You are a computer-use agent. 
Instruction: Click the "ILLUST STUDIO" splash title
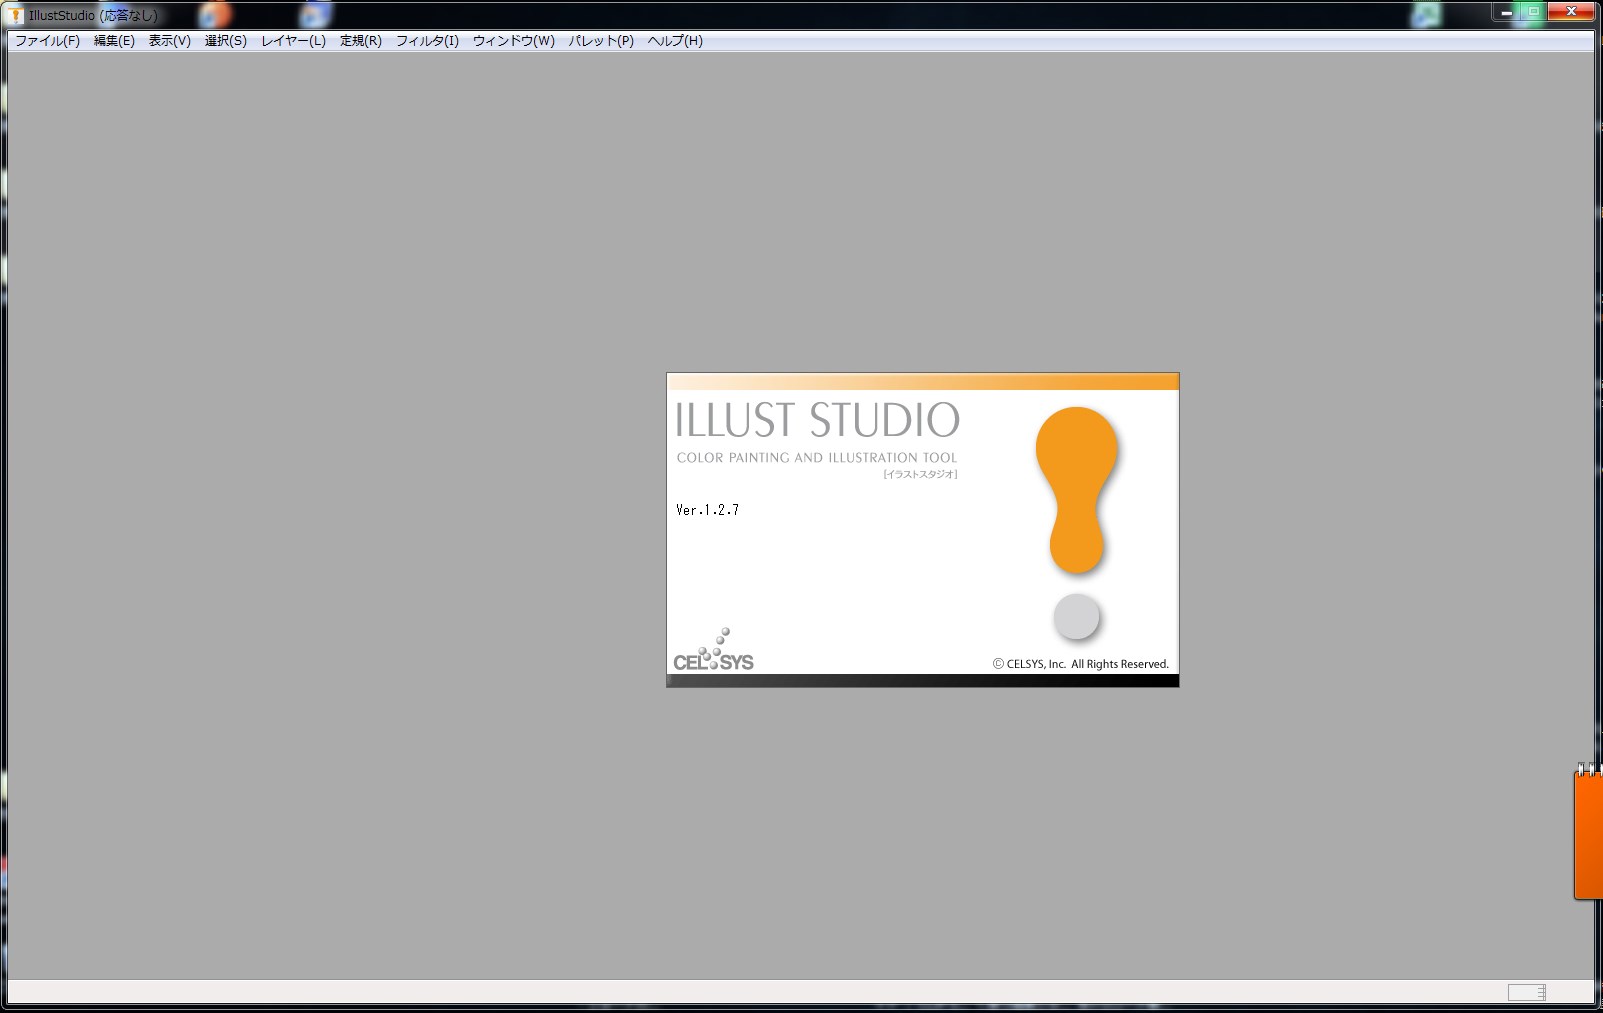click(x=817, y=420)
